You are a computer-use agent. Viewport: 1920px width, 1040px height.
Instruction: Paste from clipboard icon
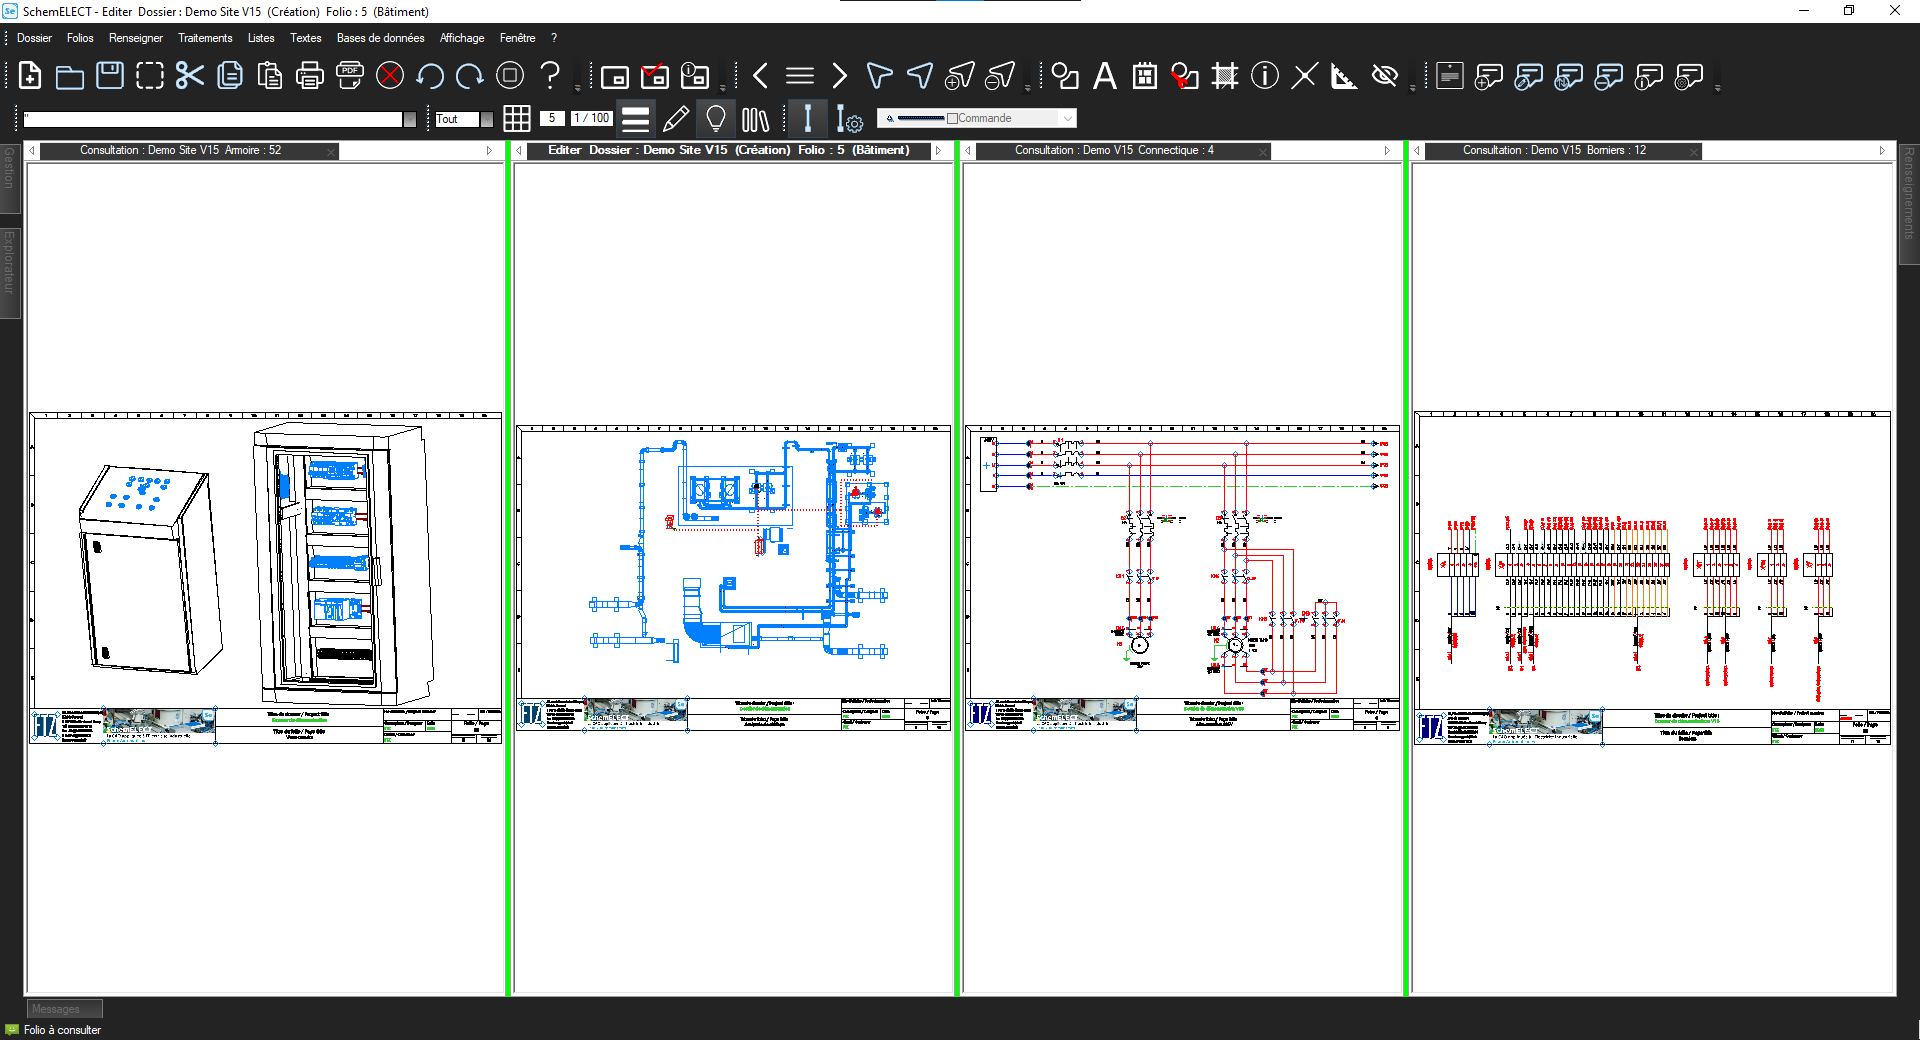point(270,76)
